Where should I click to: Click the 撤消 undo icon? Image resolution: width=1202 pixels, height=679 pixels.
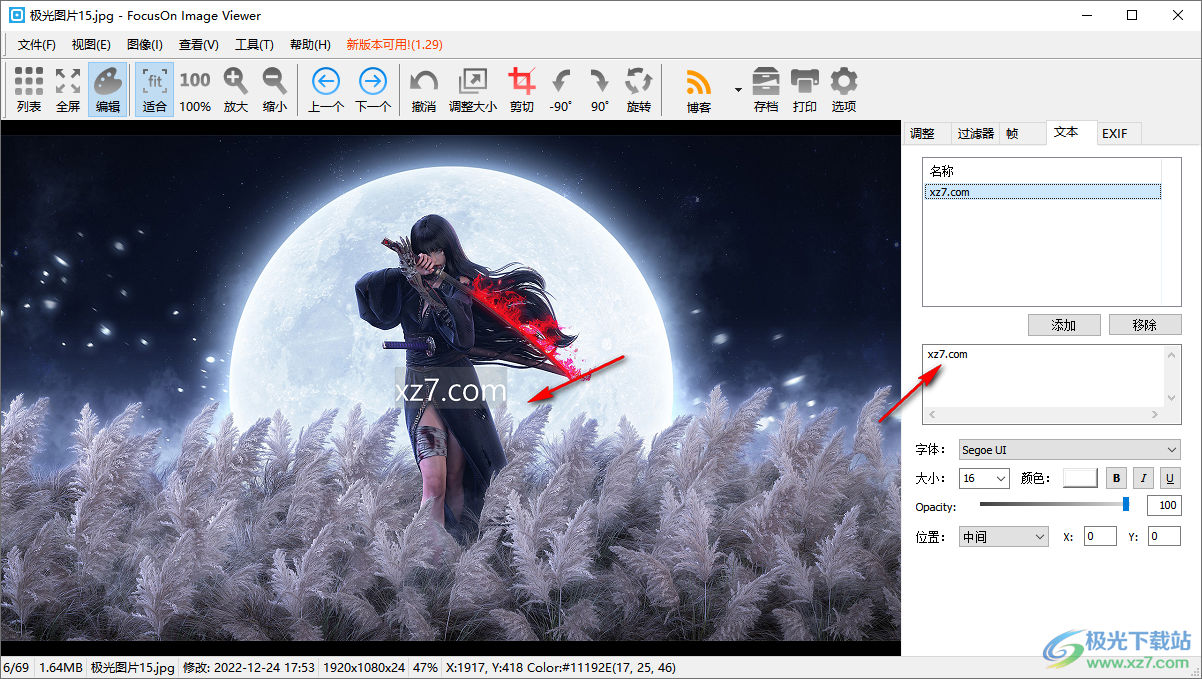coord(424,90)
